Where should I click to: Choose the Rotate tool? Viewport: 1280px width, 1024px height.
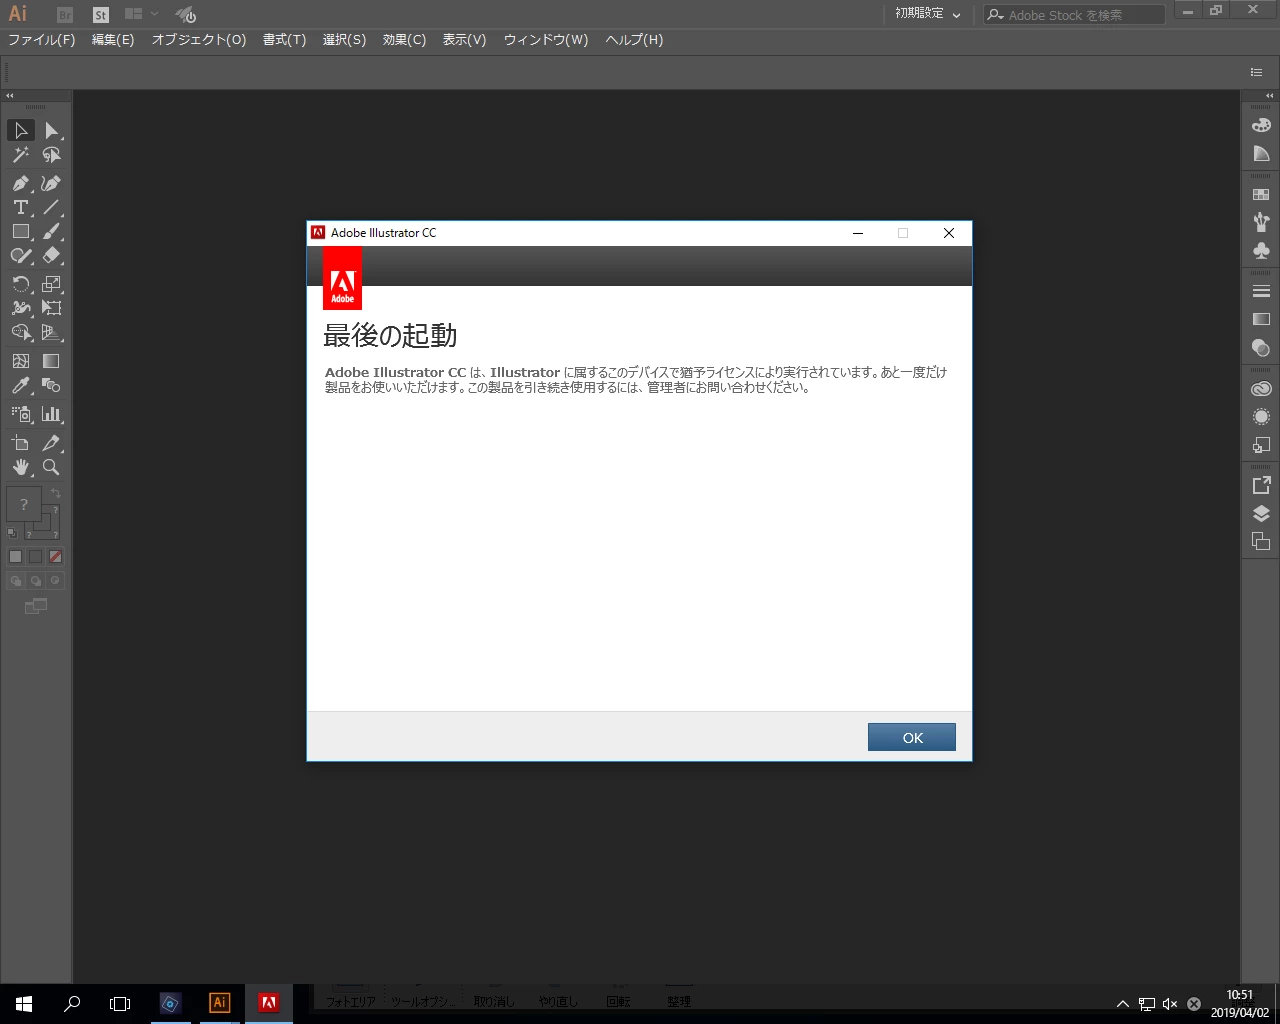21,285
